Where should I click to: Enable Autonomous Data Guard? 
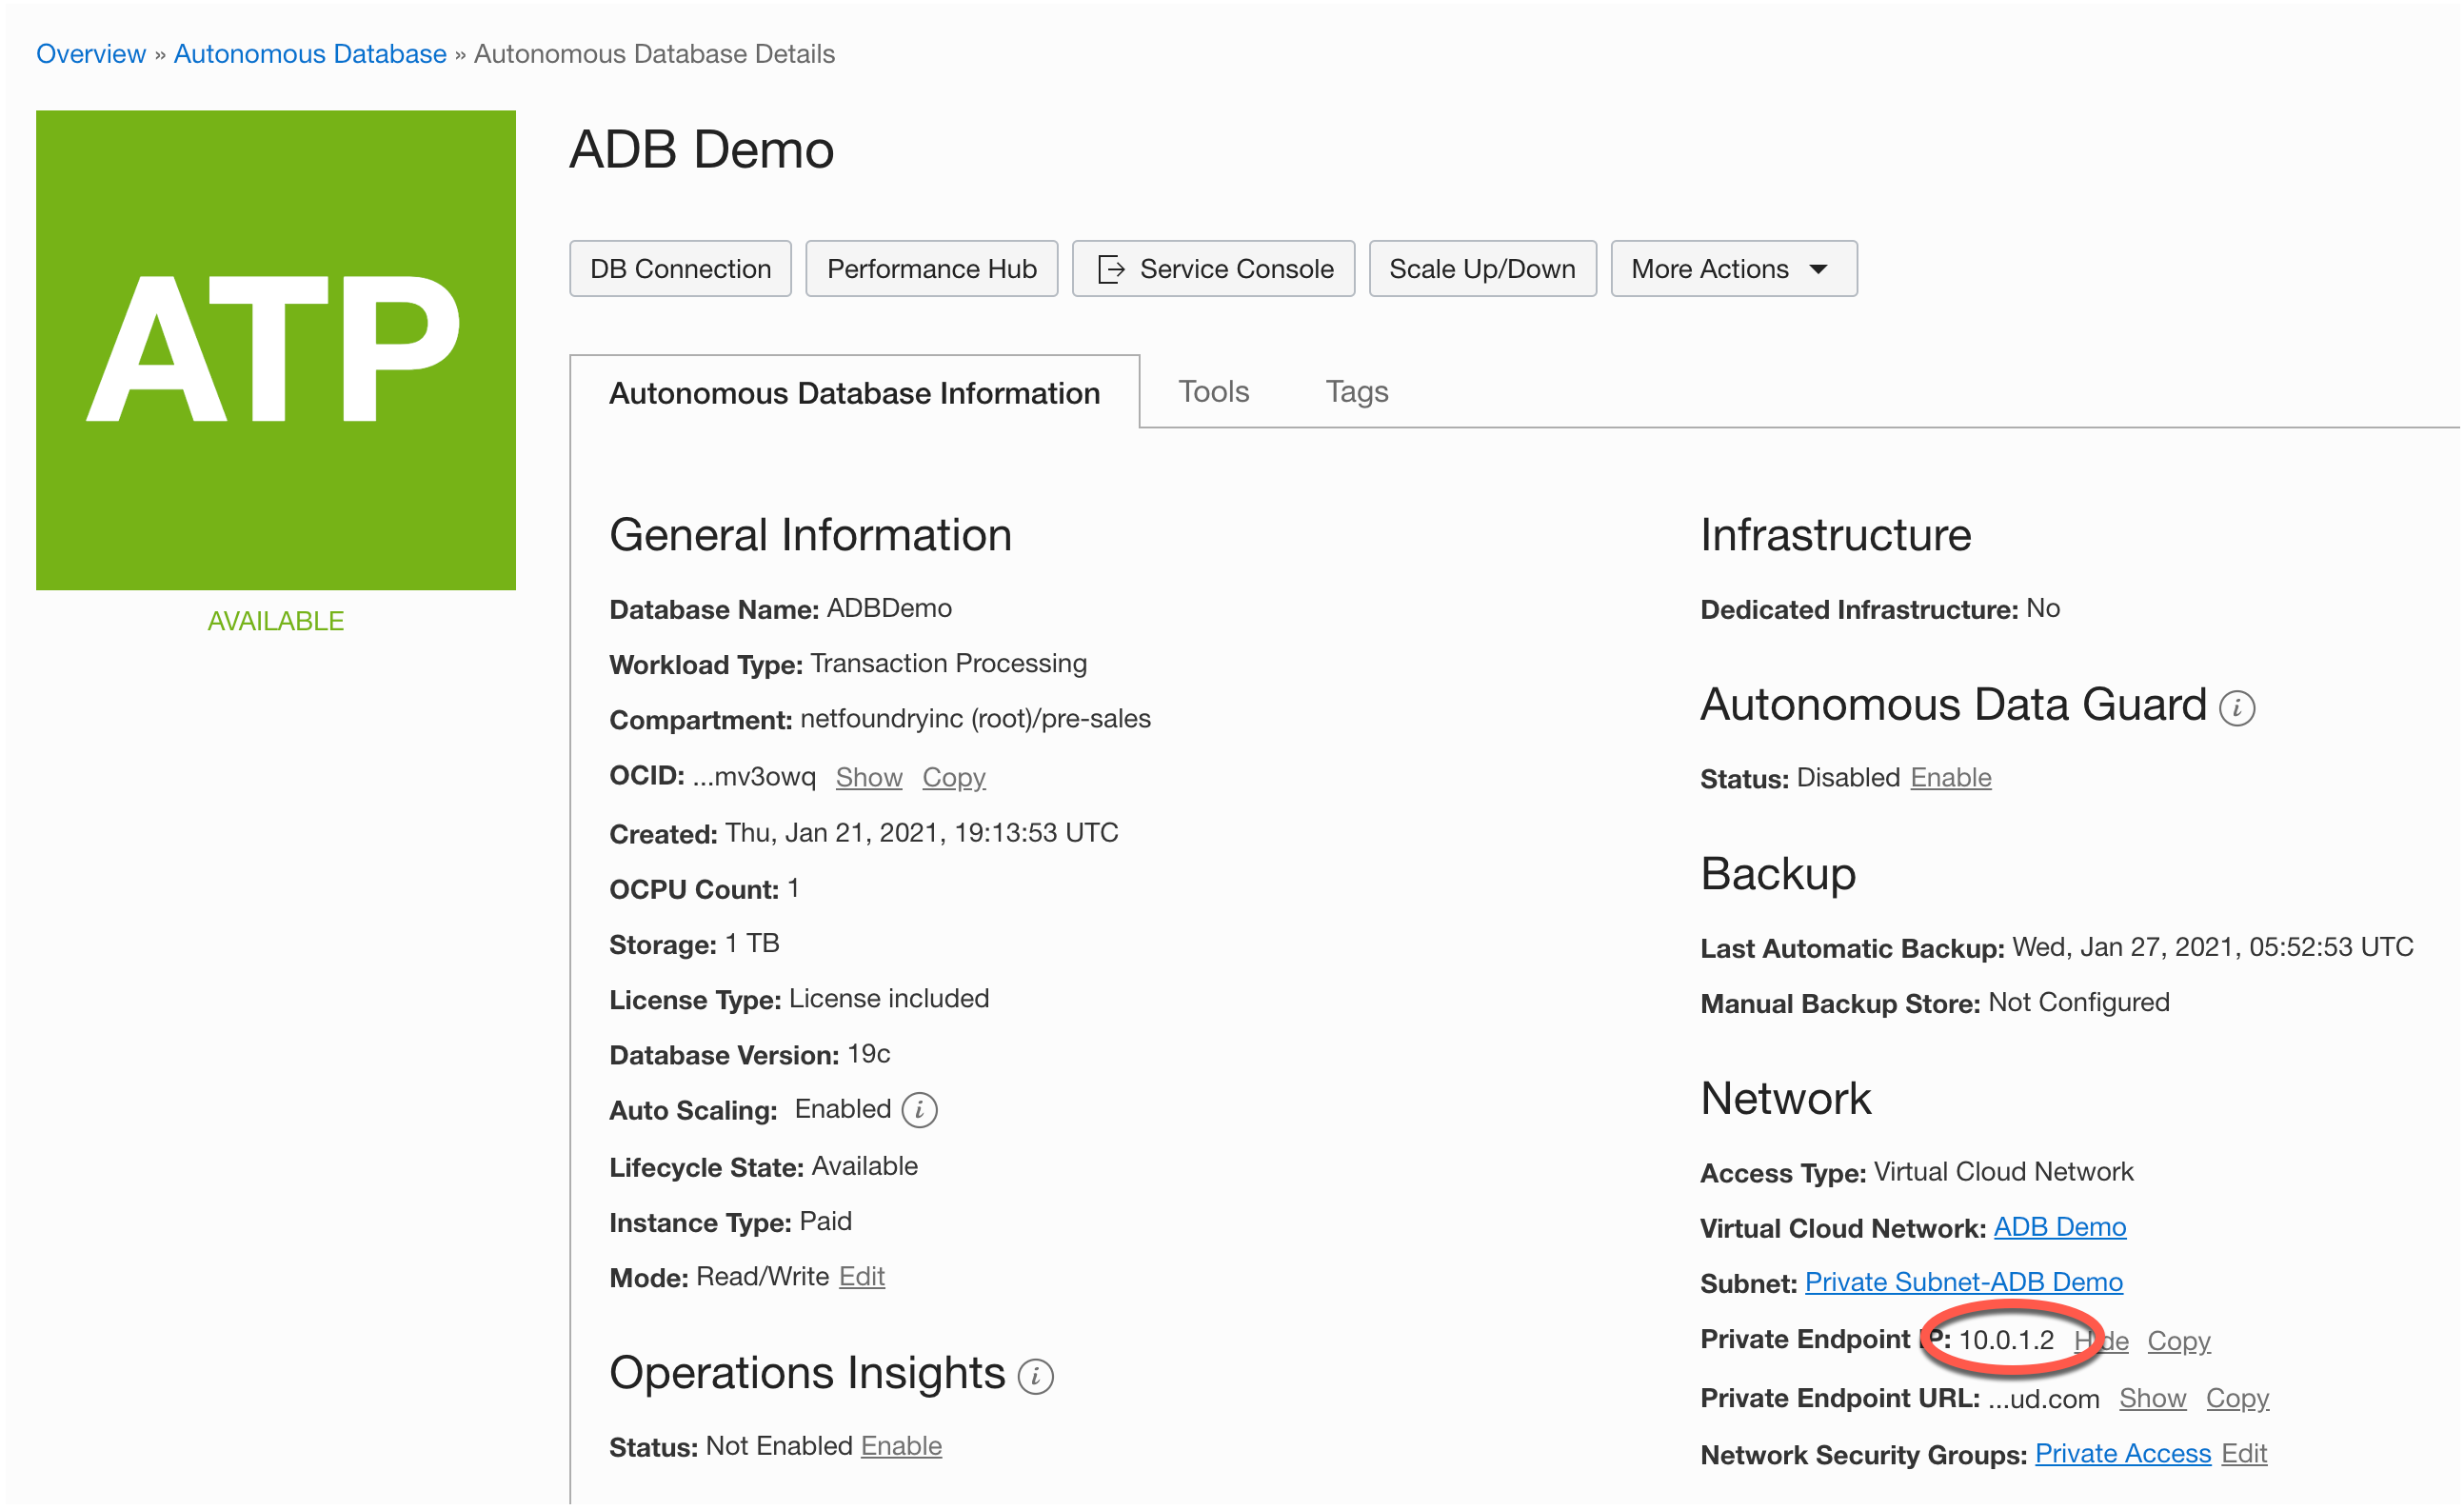click(1953, 779)
